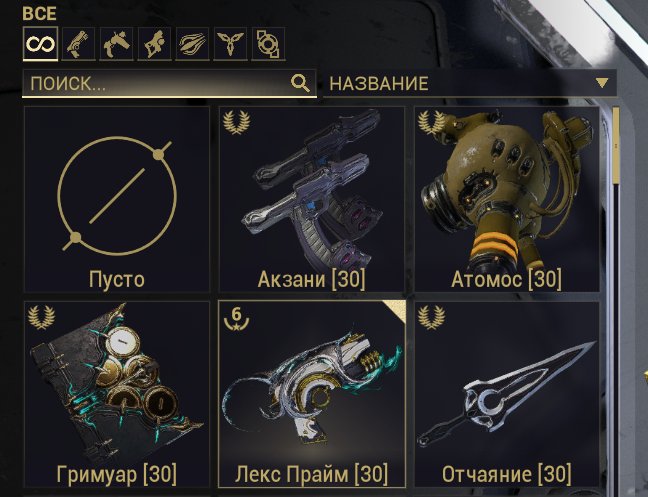Pick the winged emblem filter icon
648x497 pixels.
coord(230,44)
